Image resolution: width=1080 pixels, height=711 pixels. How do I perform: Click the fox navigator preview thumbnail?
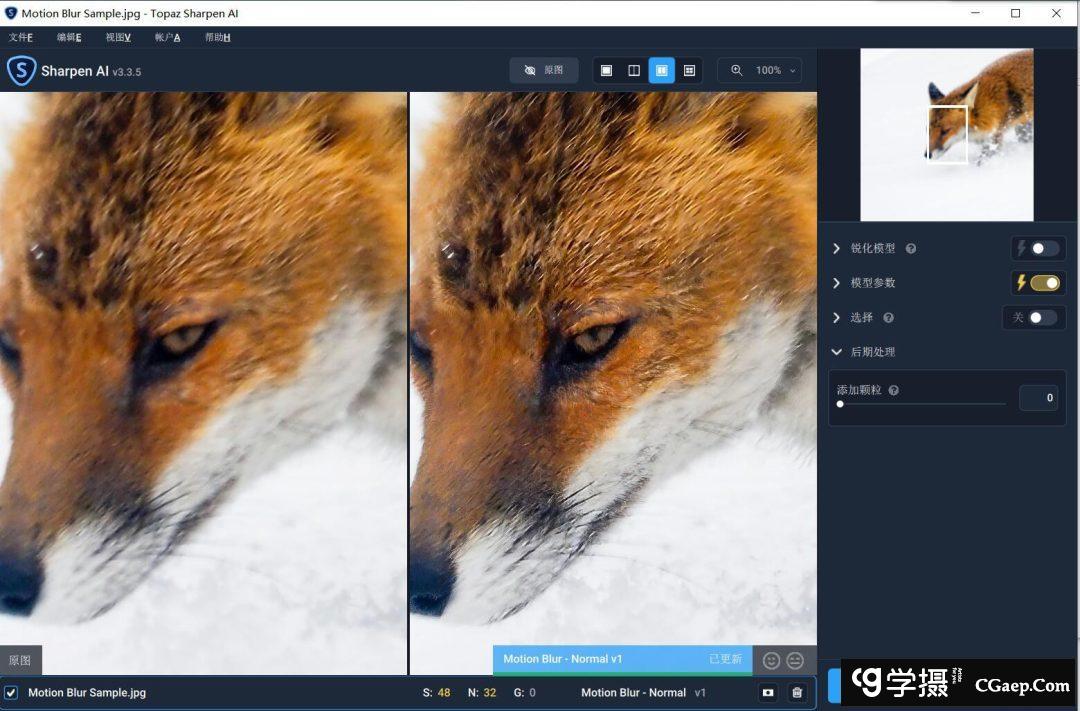946,135
